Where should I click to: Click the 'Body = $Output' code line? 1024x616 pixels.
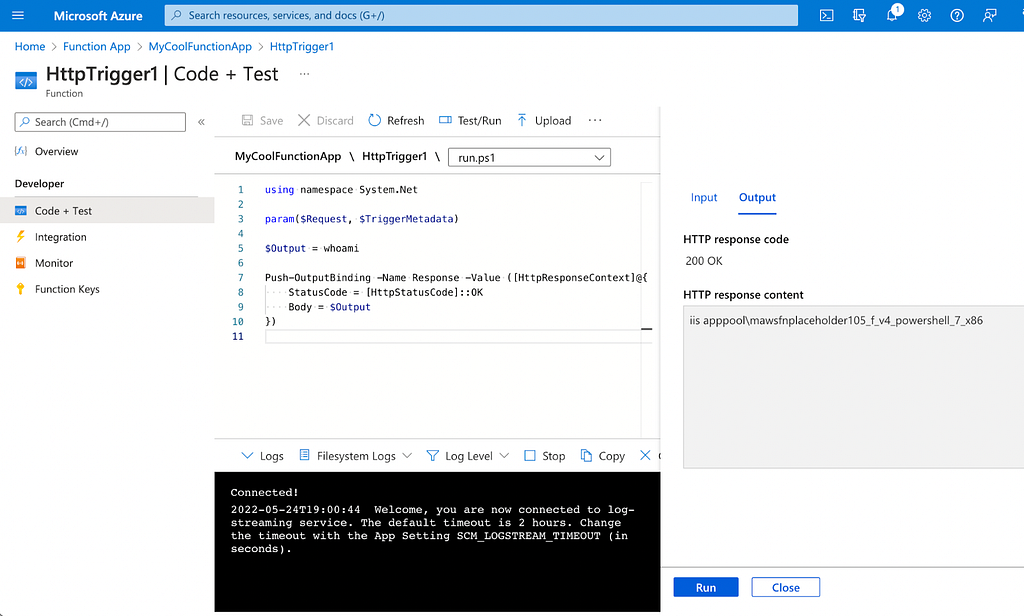pyautogui.click(x=329, y=307)
